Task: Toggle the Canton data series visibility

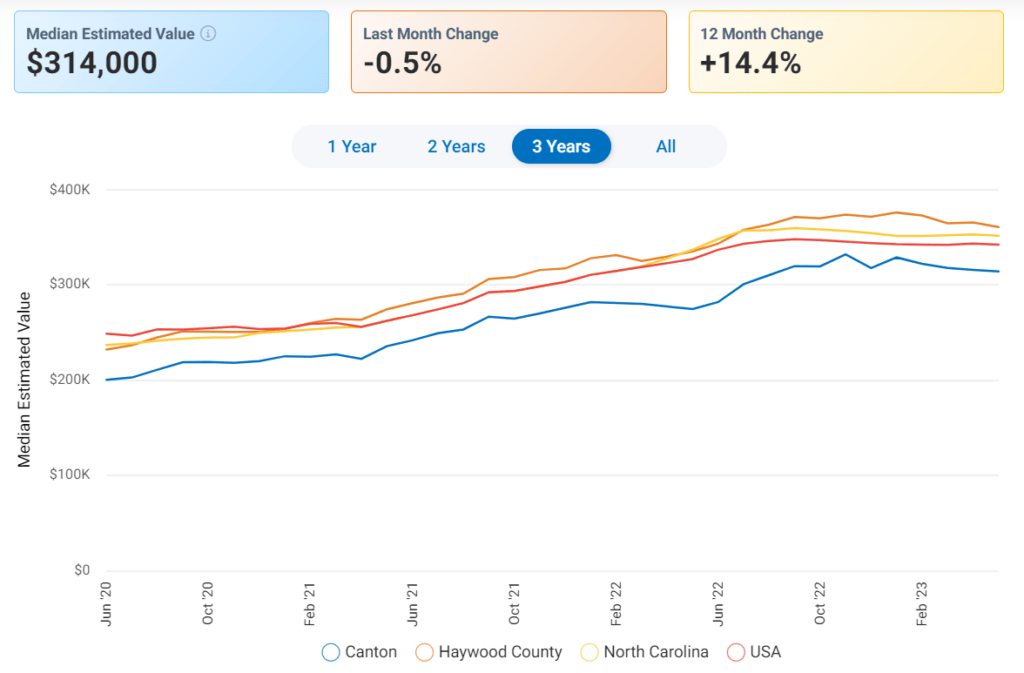Action: (360, 651)
